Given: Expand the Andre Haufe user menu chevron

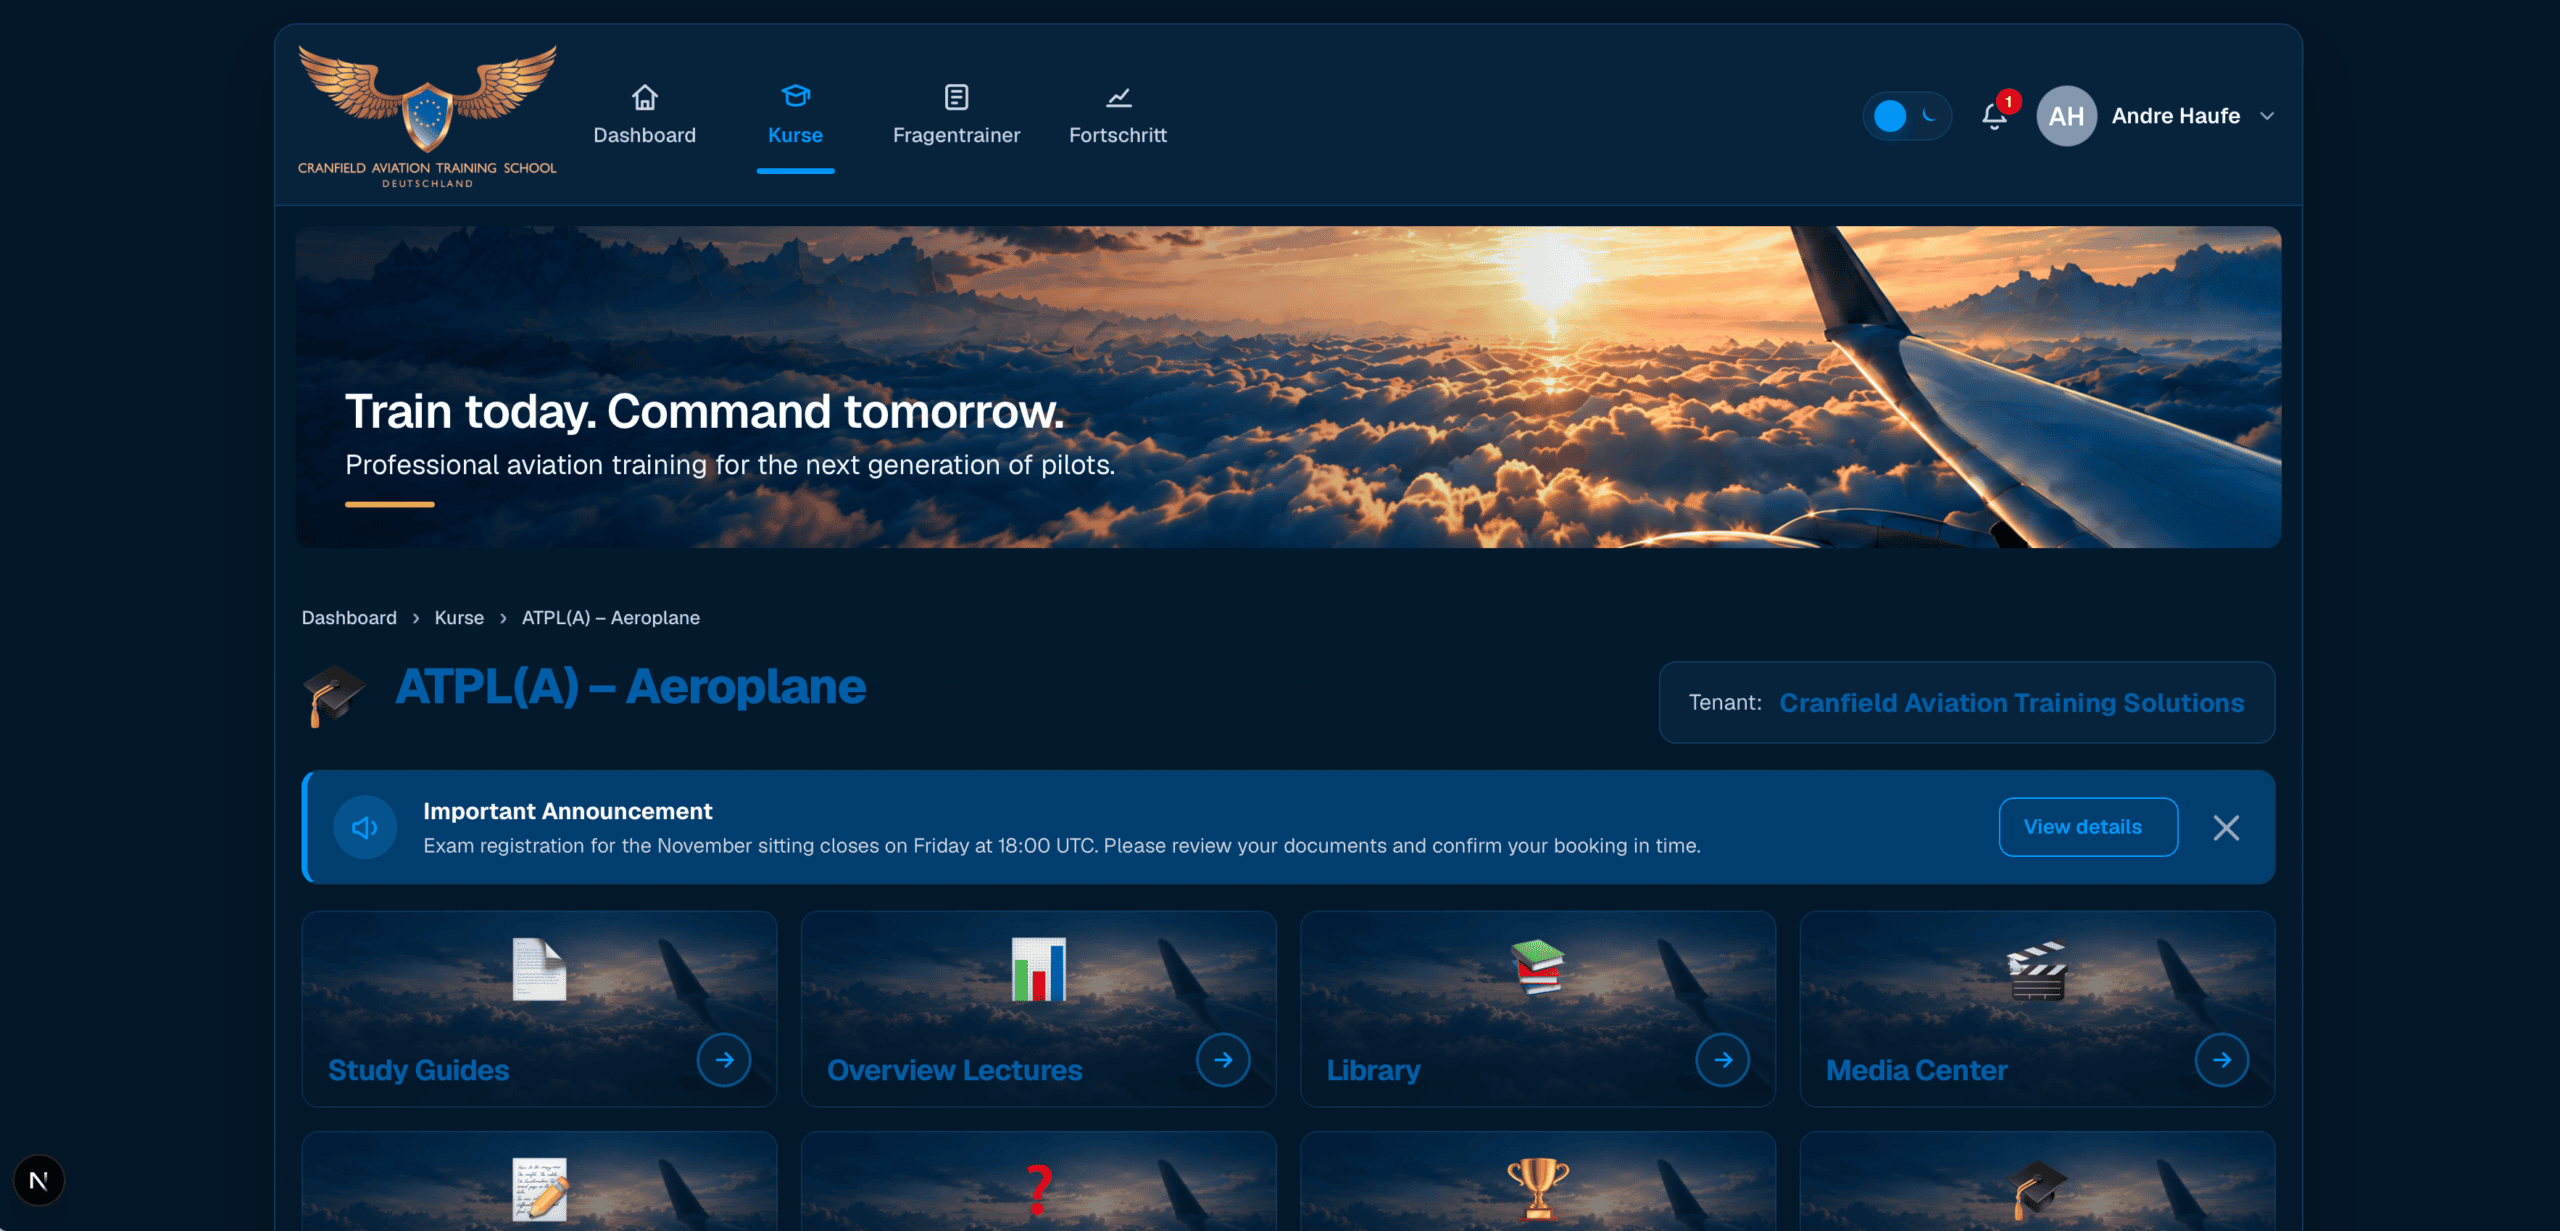Looking at the screenshot, I should [x=2267, y=116].
